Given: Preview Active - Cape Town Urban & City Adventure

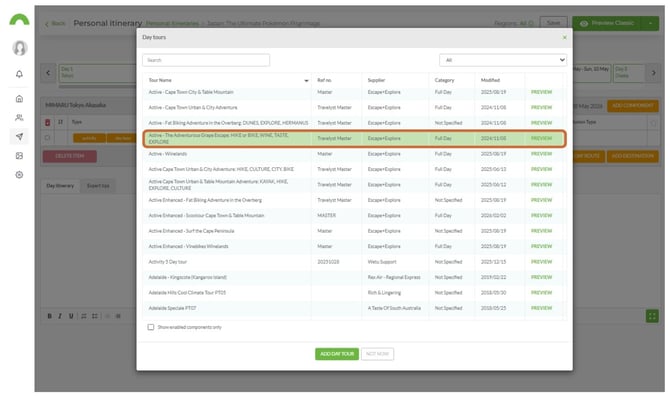Looking at the screenshot, I should (x=541, y=108).
